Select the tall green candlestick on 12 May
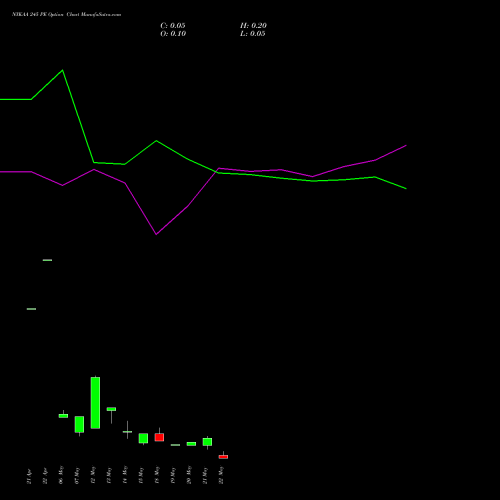 [x=95, y=403]
